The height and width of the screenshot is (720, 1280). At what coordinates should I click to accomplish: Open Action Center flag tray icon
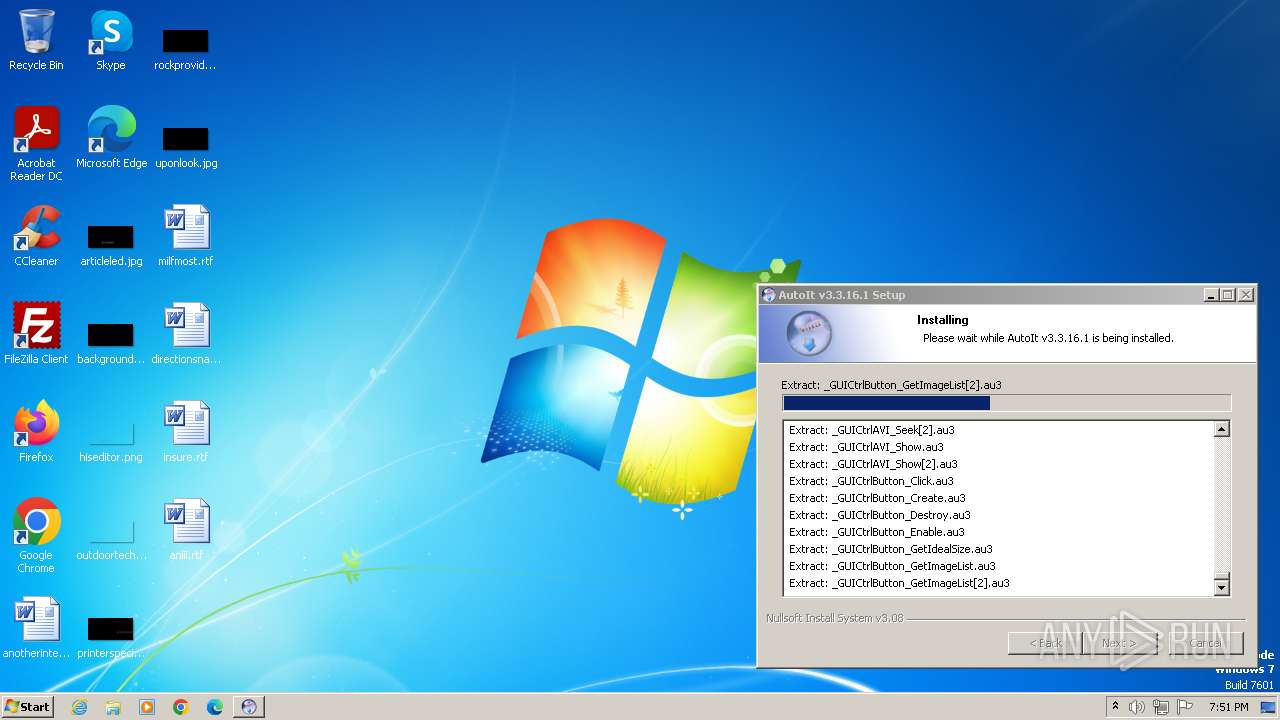tap(1185, 707)
